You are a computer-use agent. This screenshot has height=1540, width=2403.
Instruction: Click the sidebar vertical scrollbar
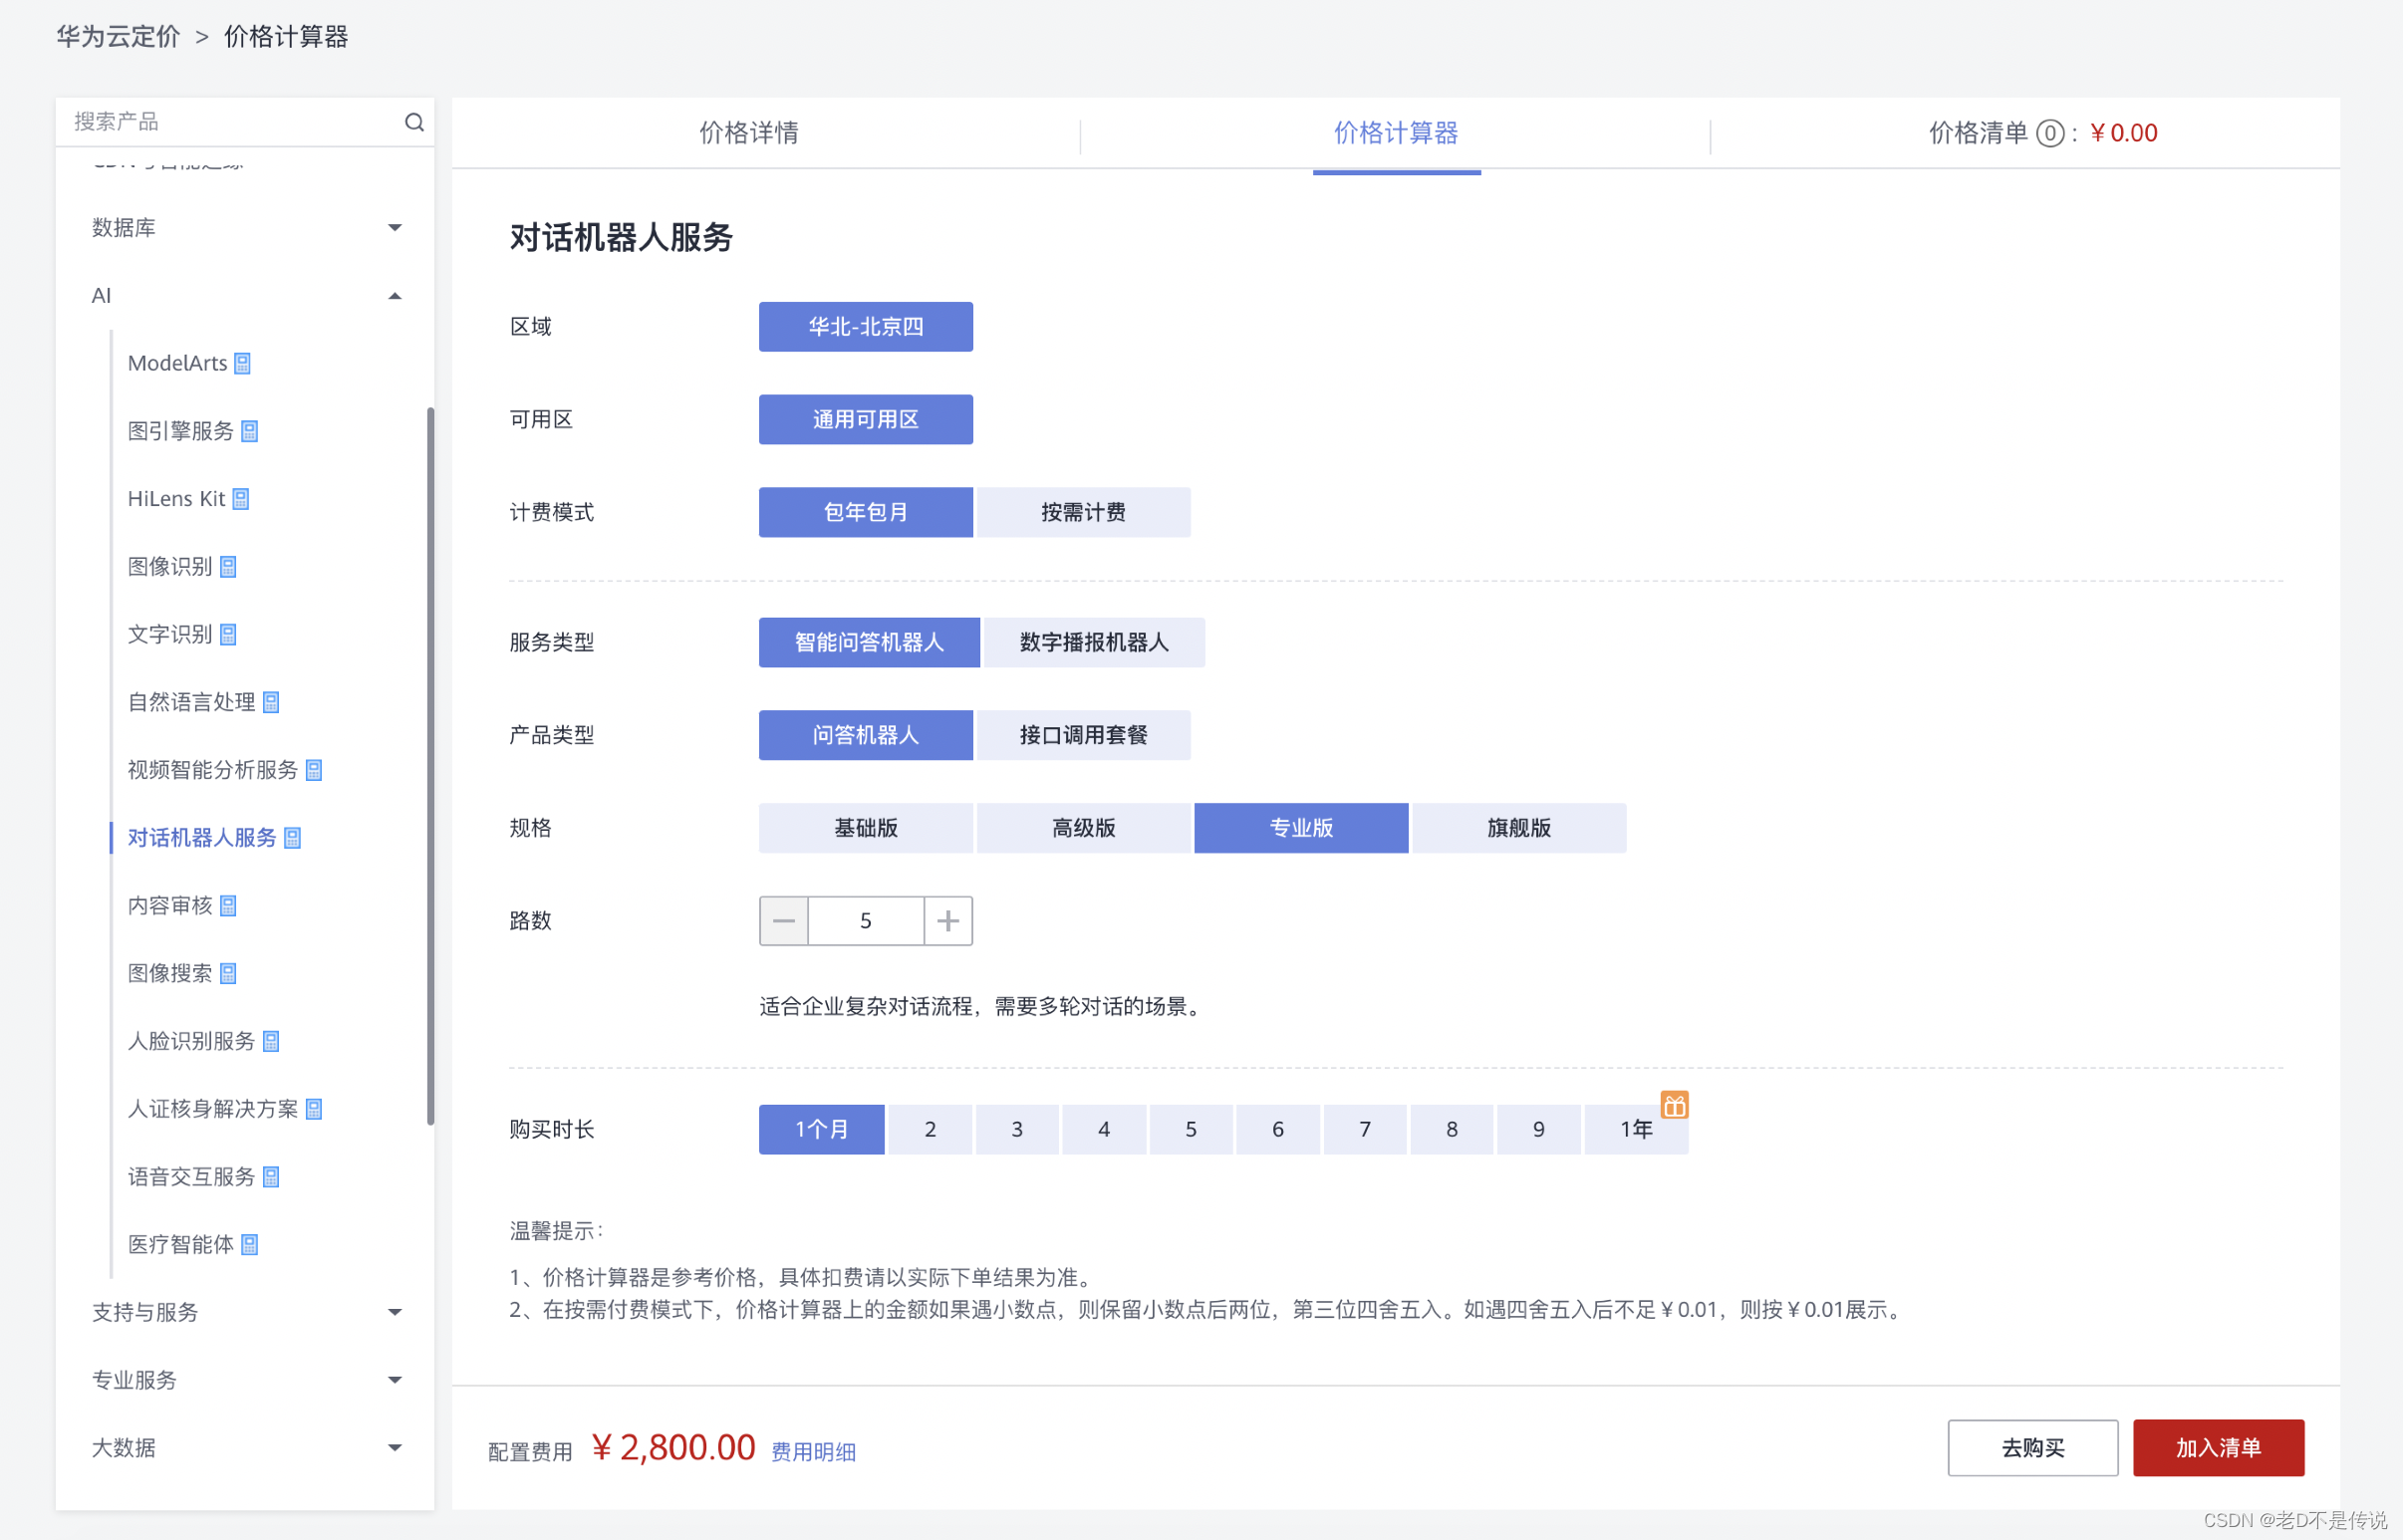[430, 766]
